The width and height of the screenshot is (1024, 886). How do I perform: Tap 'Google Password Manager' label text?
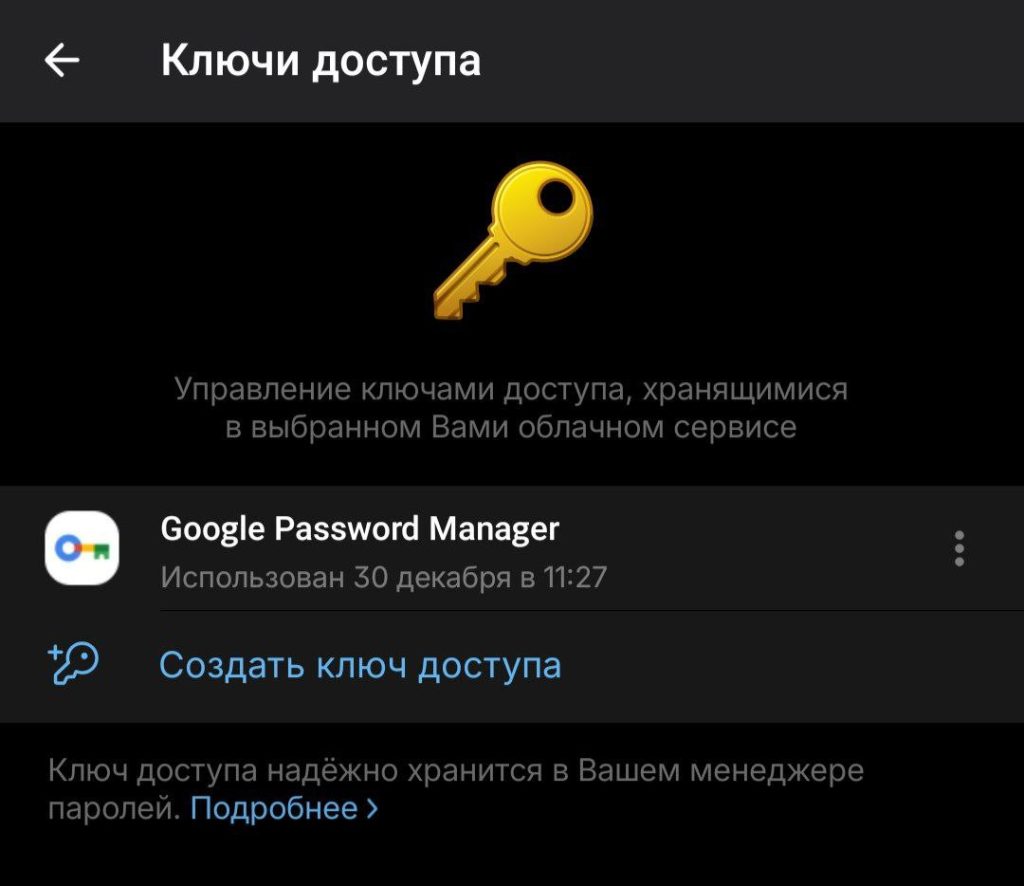(362, 528)
